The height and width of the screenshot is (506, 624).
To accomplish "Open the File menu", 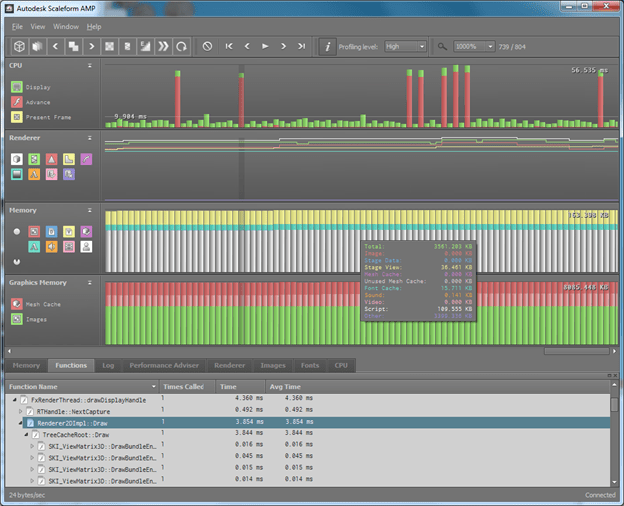I will 17,27.
